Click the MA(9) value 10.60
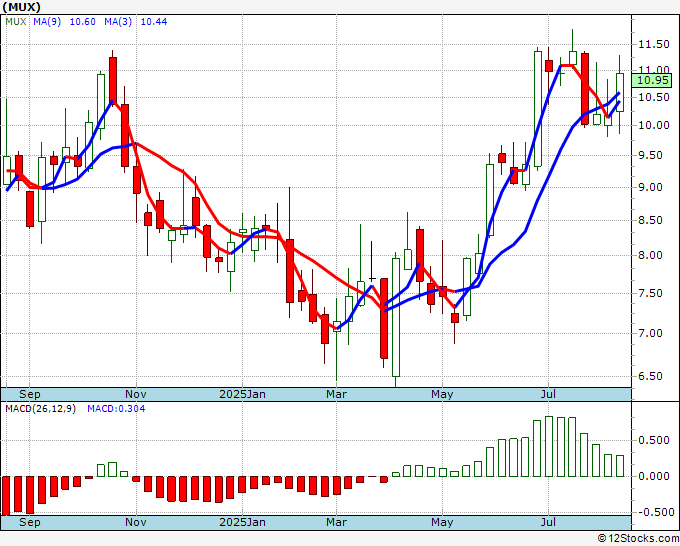680x546 pixels. [x=82, y=22]
